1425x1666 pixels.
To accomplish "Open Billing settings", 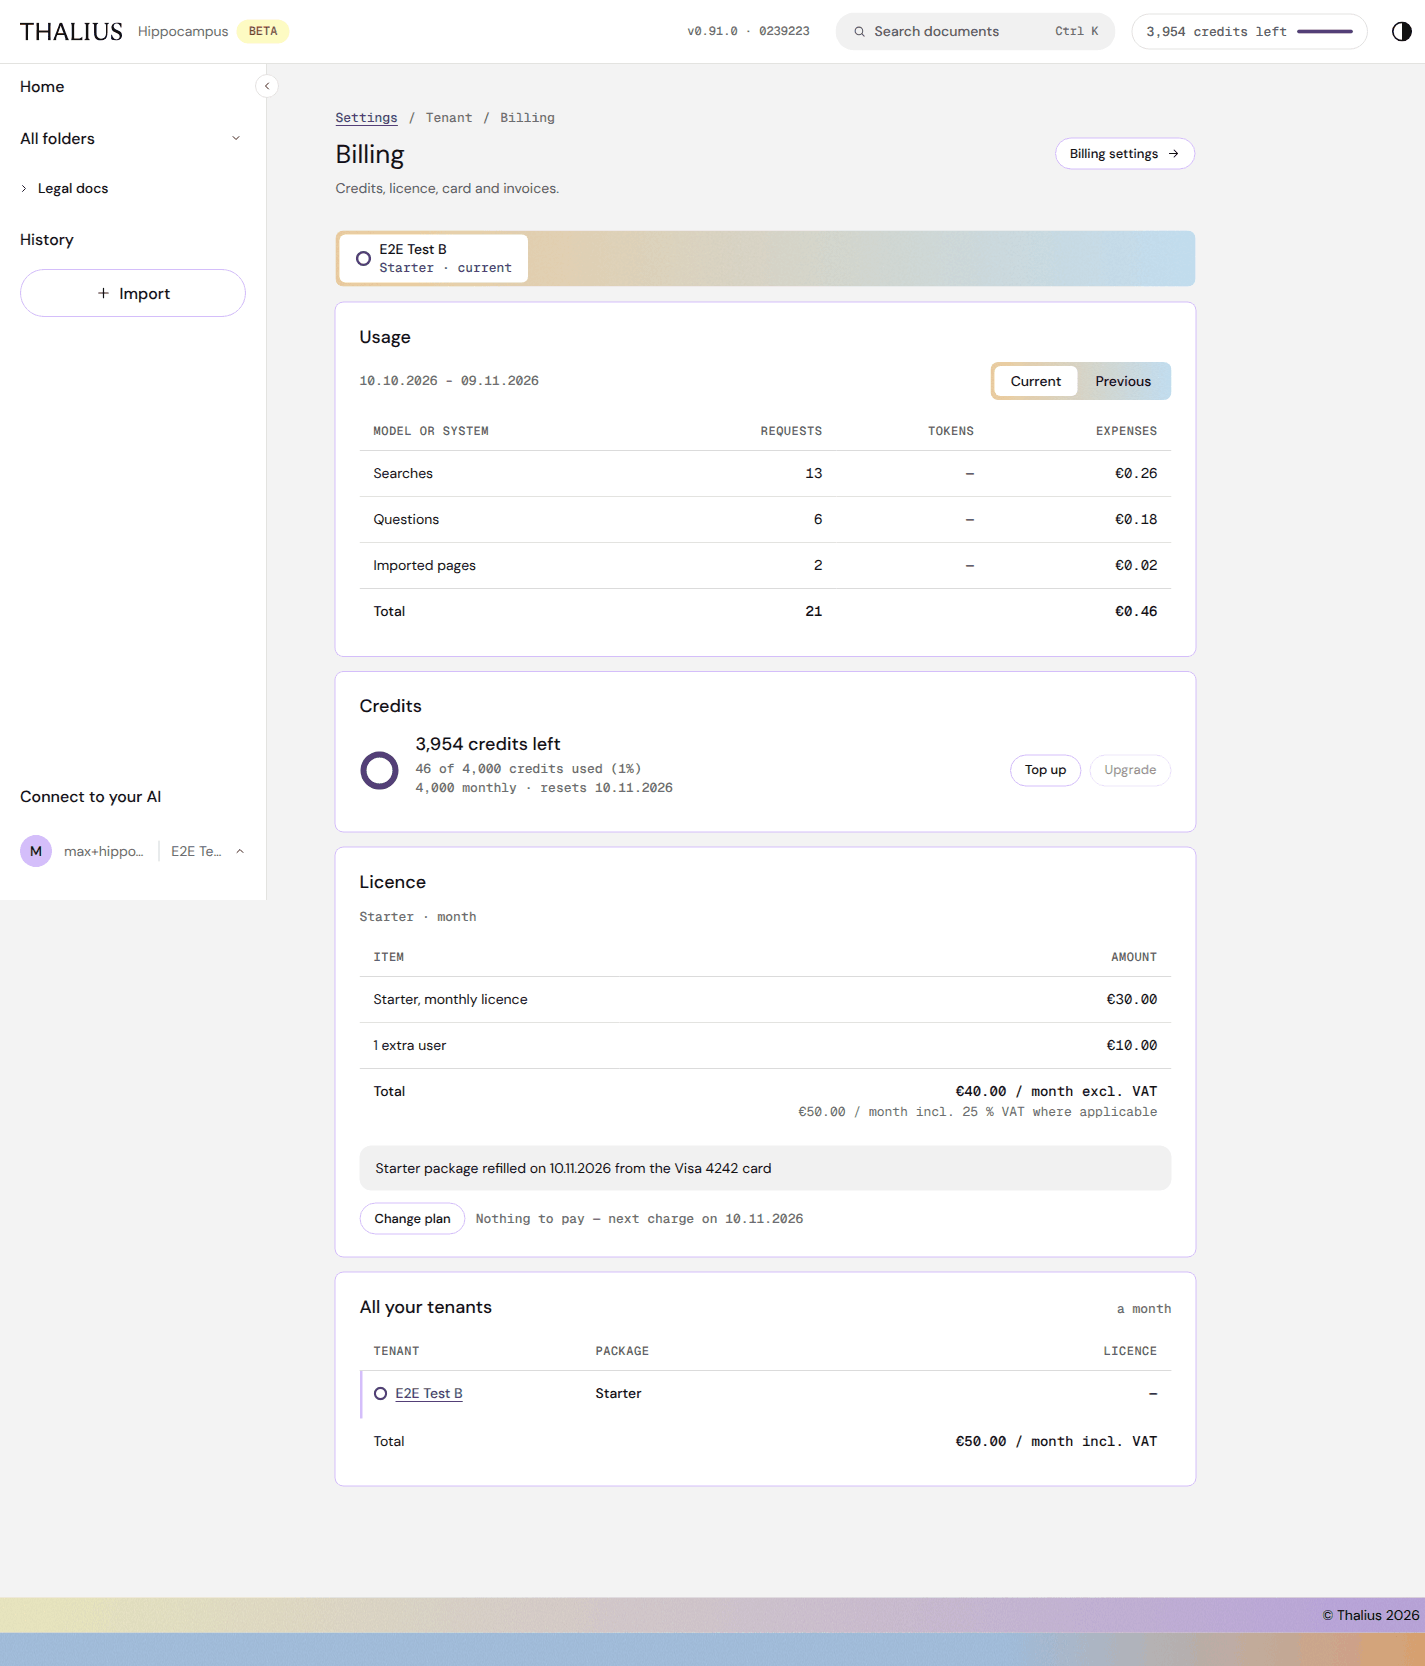I will pos(1125,154).
